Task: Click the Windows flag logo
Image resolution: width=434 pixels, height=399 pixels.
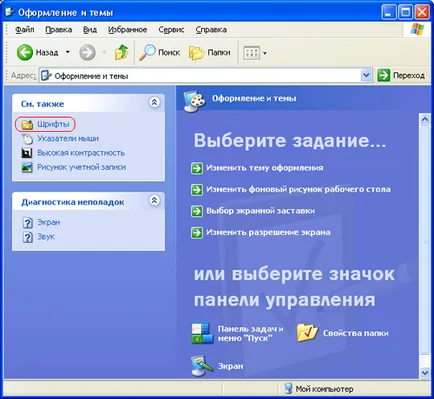Action: tap(417, 29)
